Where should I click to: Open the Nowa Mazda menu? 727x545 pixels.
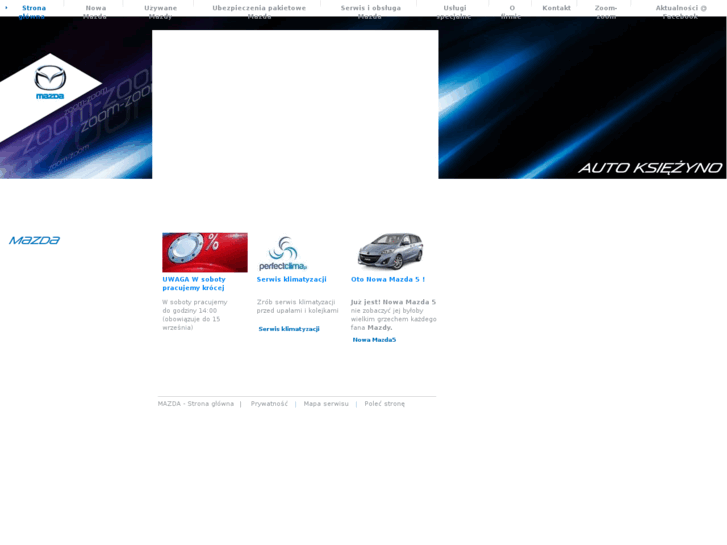(x=96, y=12)
